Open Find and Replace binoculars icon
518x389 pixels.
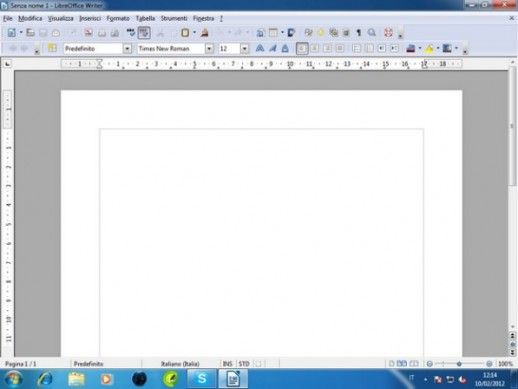pyautogui.click(x=308, y=33)
